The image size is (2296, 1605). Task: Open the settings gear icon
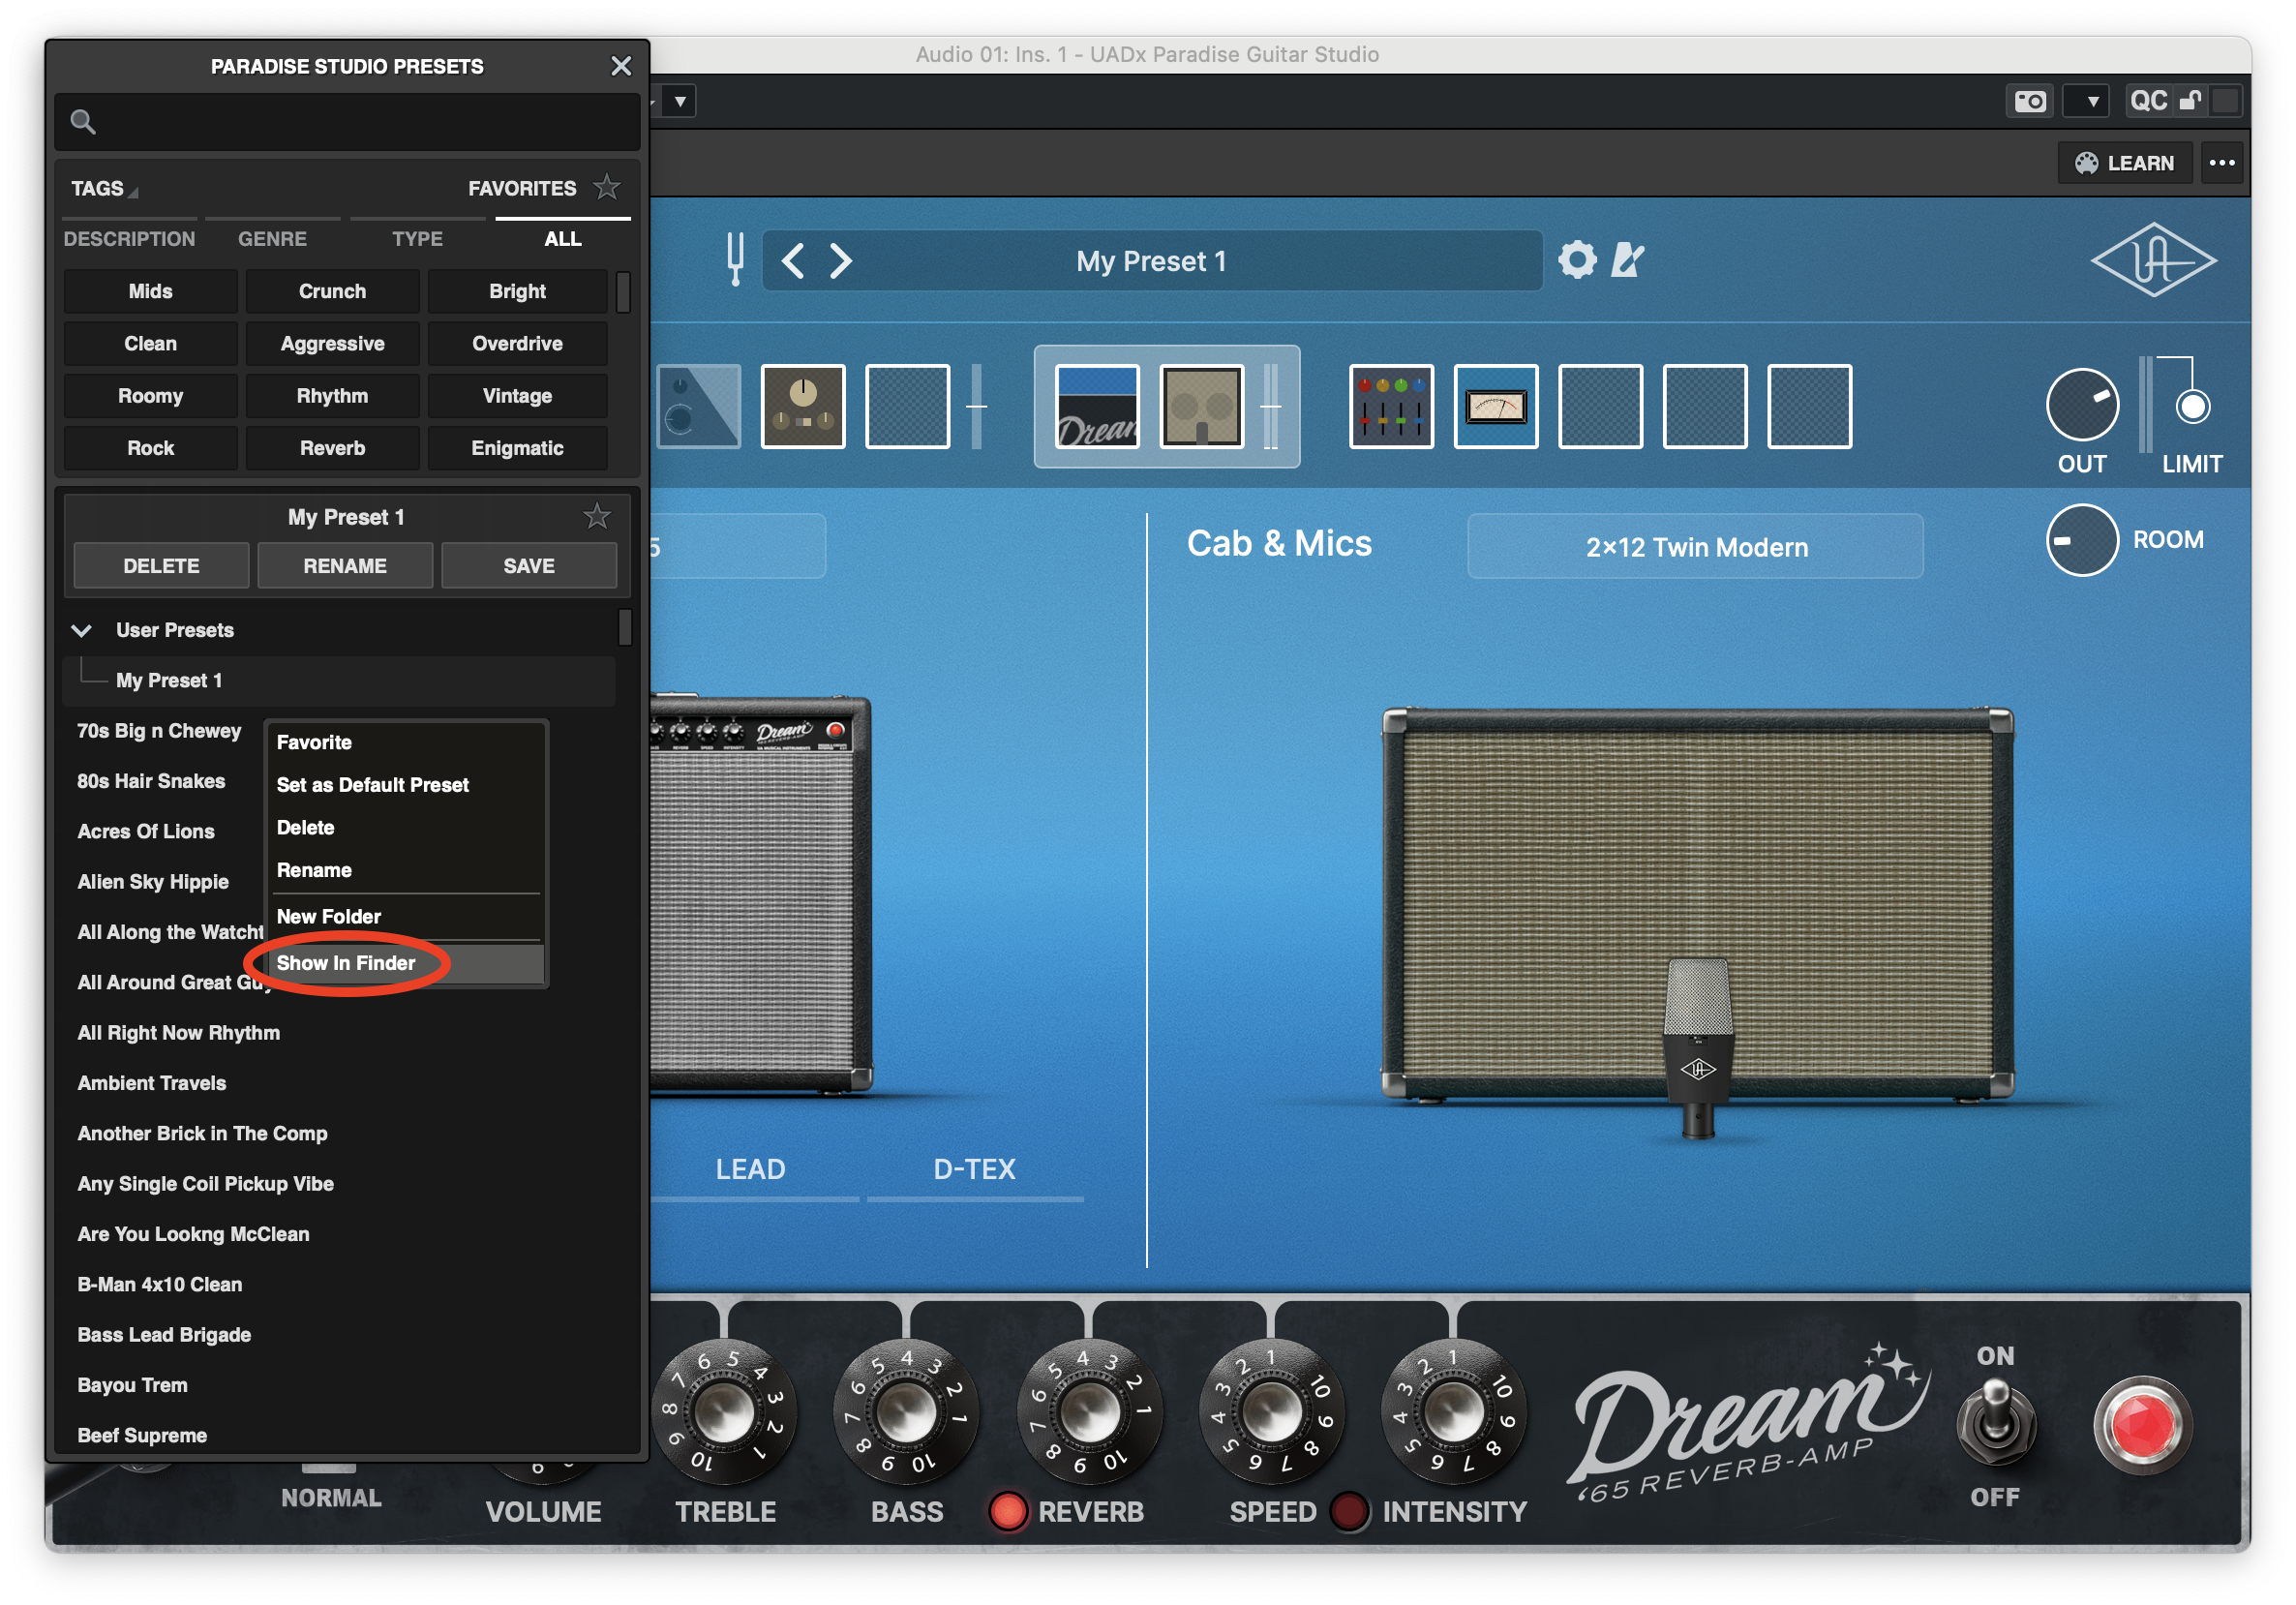[1577, 260]
